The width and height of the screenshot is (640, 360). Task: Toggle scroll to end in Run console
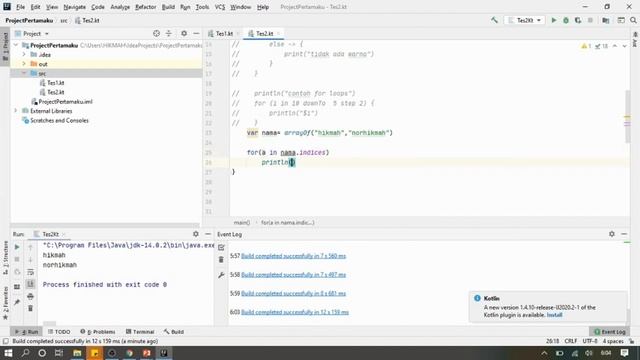30,284
